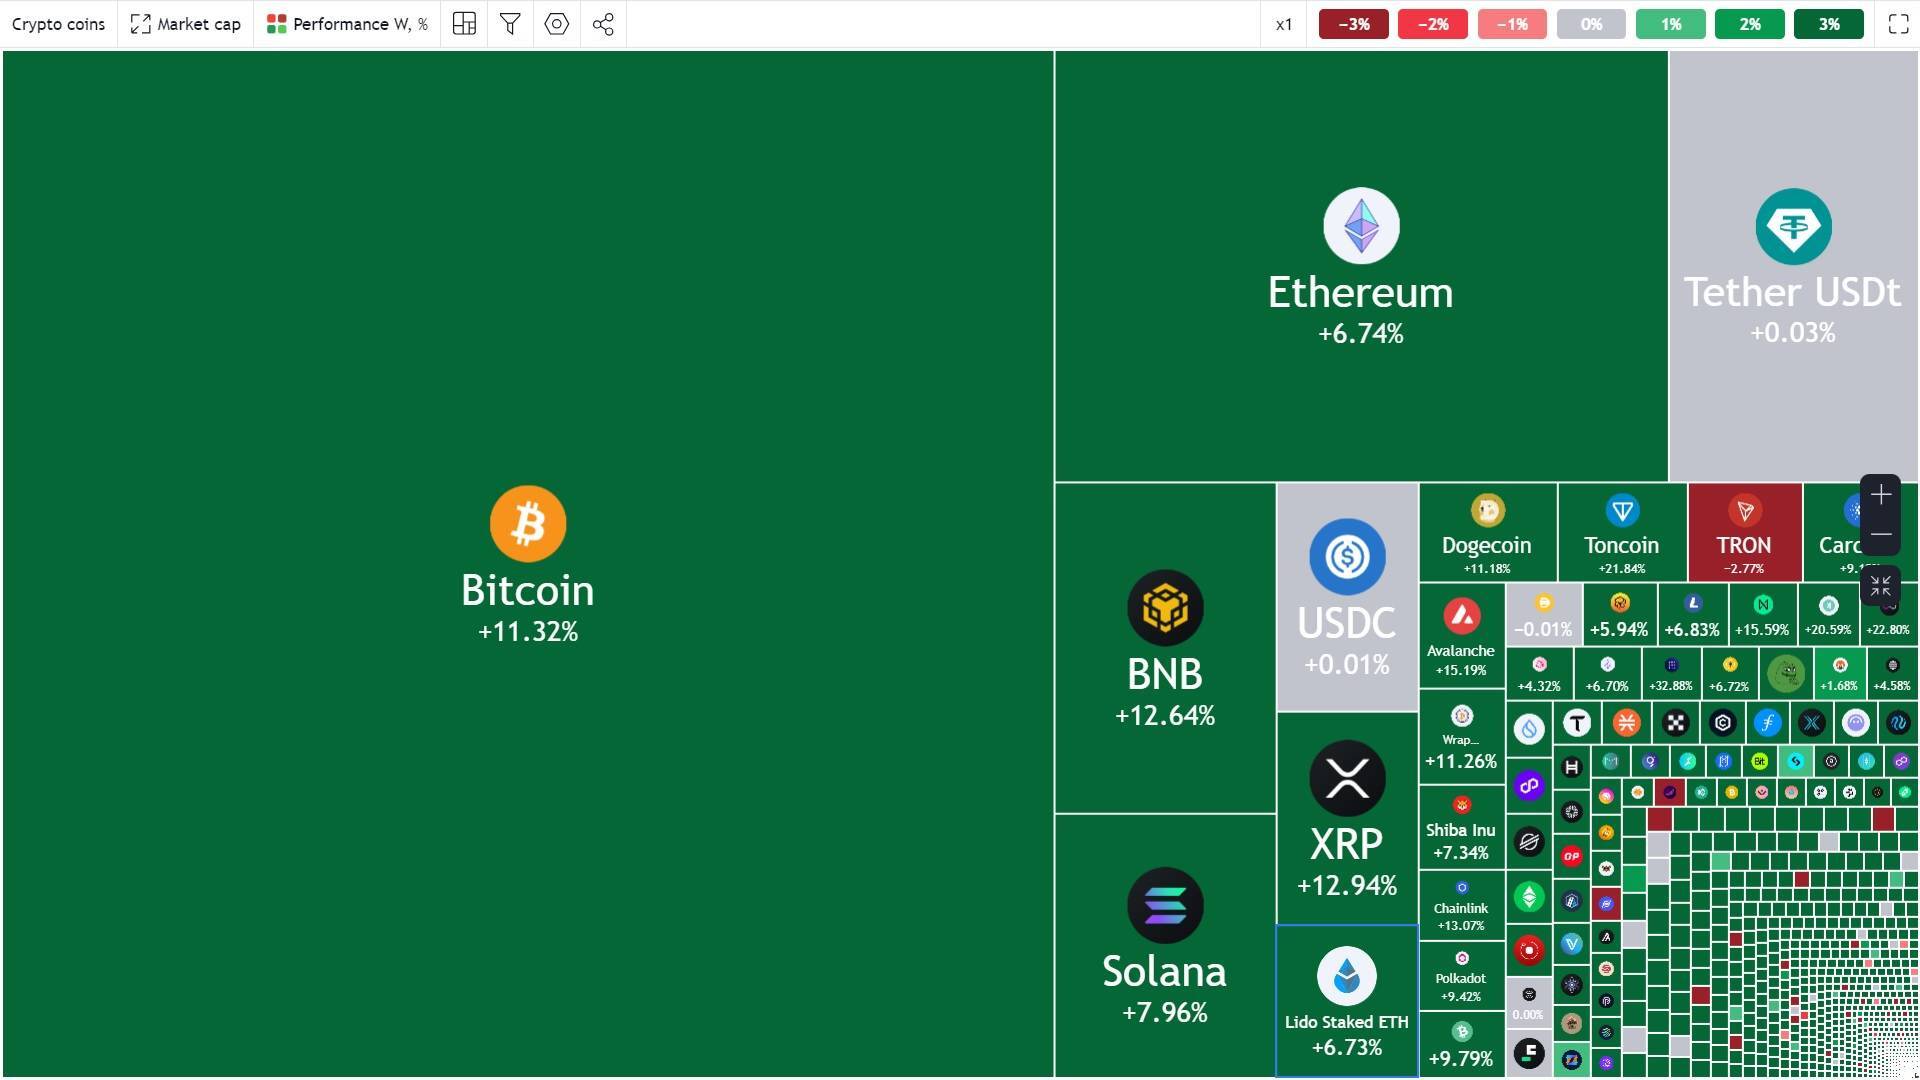
Task: Click the watchlist/eye icon
Action: (555, 22)
